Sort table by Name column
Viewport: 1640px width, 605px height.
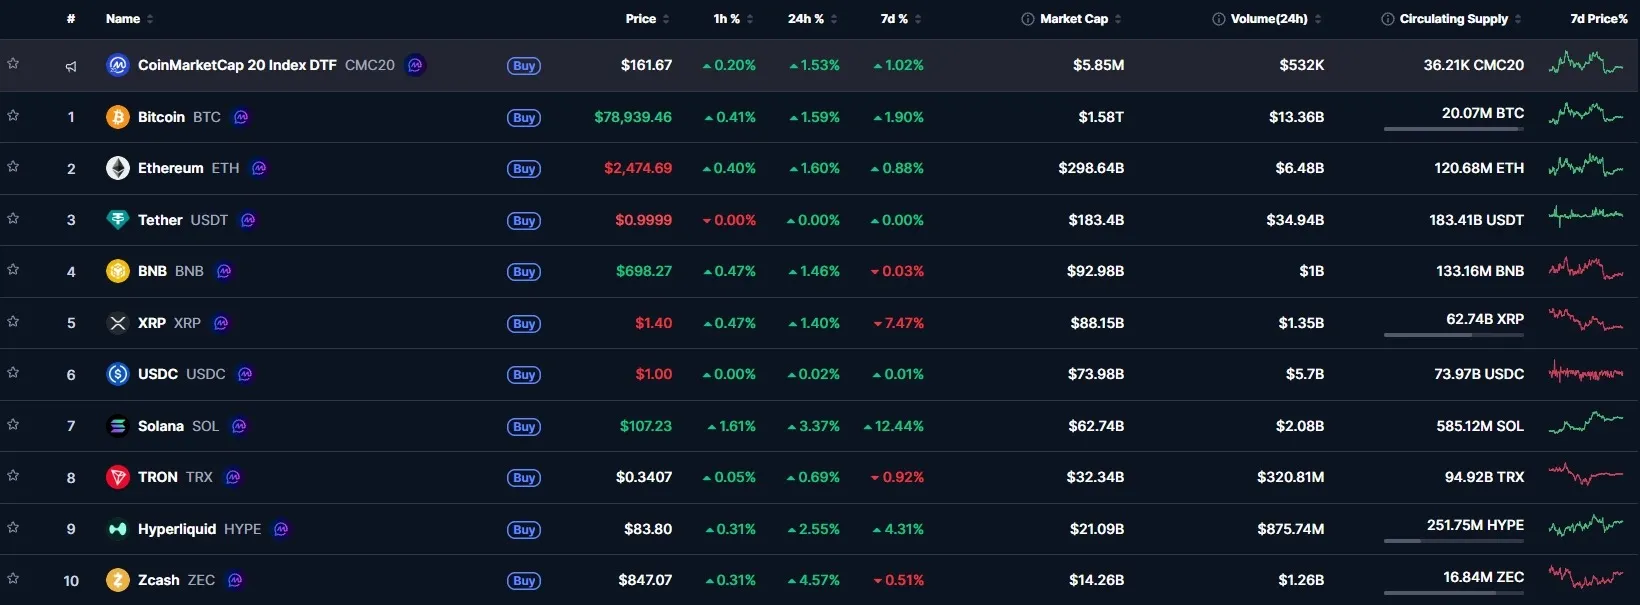pyautogui.click(x=129, y=19)
